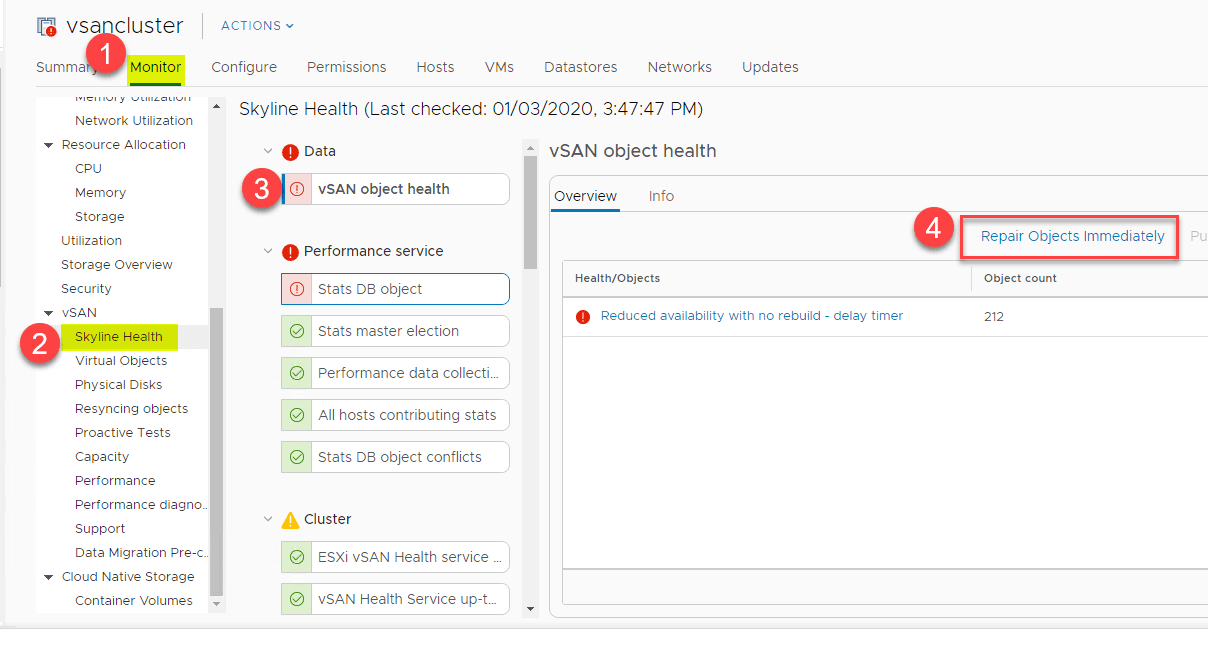Click Repair Objects Immediately link
The width and height of the screenshot is (1208, 656).
tap(1072, 236)
